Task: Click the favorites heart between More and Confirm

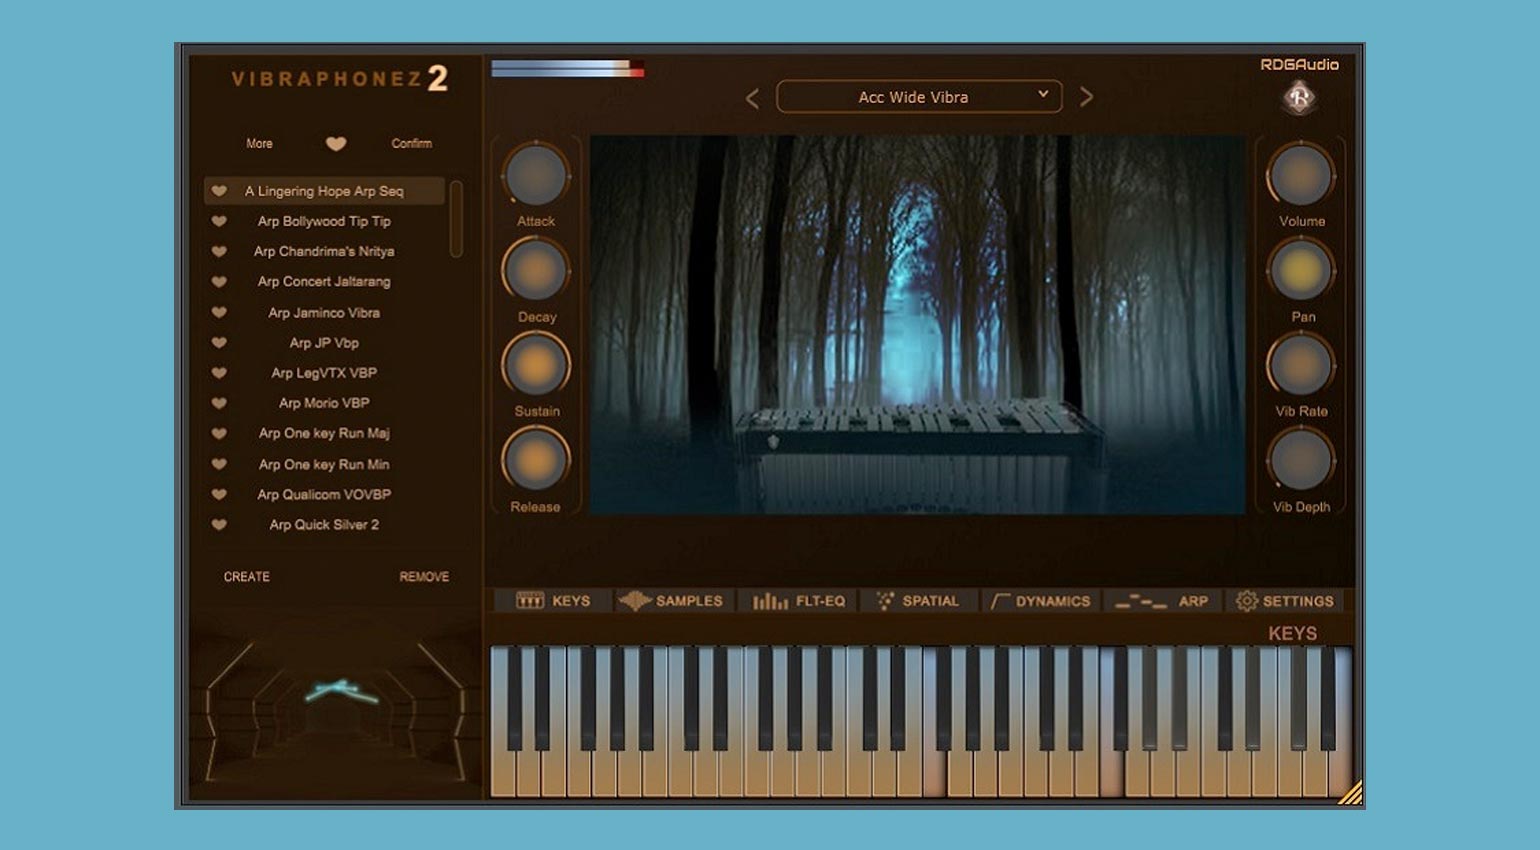Action: (x=336, y=144)
